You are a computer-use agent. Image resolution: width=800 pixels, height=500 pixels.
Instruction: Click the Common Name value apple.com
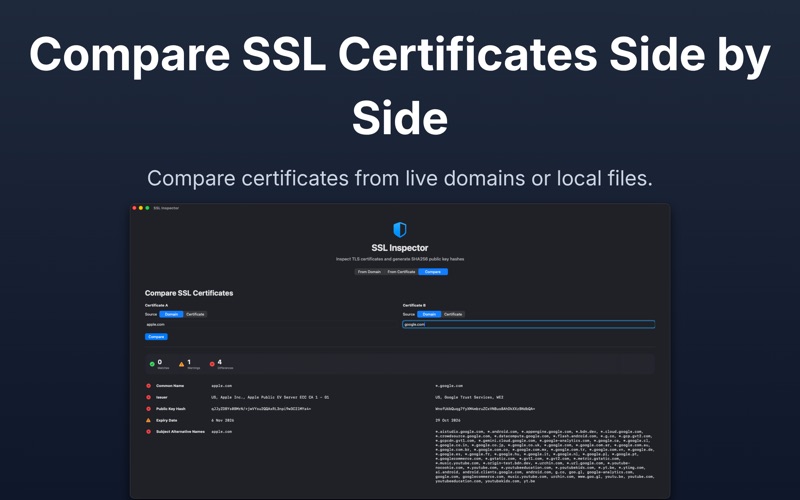(221, 386)
